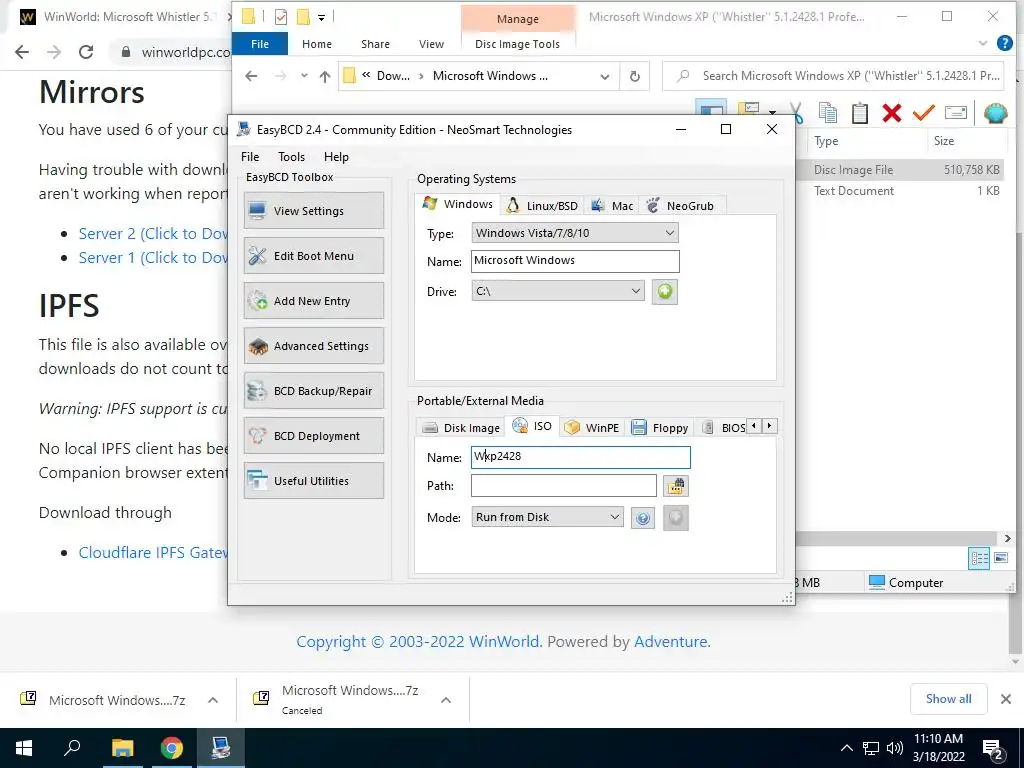
Task: Click Explorer help question mark icon
Action: click(x=1004, y=43)
